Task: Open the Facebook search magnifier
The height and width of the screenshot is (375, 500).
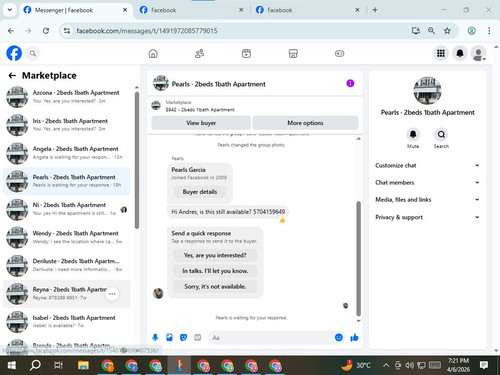Action: [33, 53]
